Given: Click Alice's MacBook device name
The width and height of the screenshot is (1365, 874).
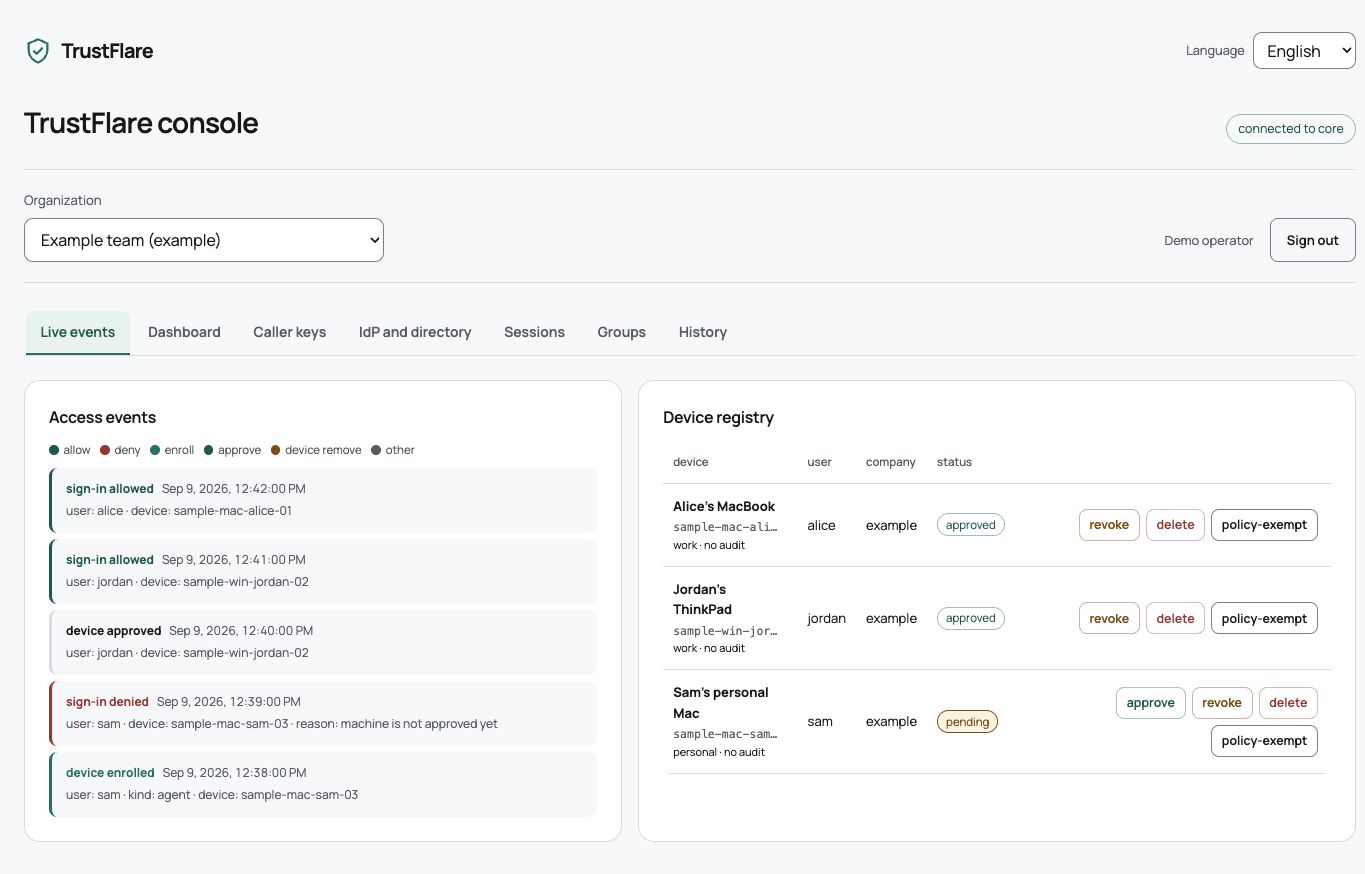Looking at the screenshot, I should pyautogui.click(x=724, y=506).
